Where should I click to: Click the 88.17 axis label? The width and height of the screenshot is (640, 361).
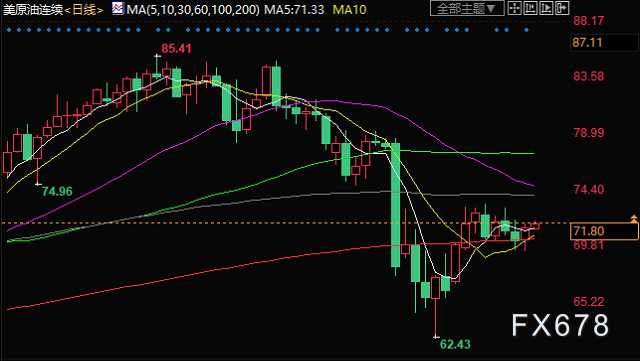coord(588,21)
